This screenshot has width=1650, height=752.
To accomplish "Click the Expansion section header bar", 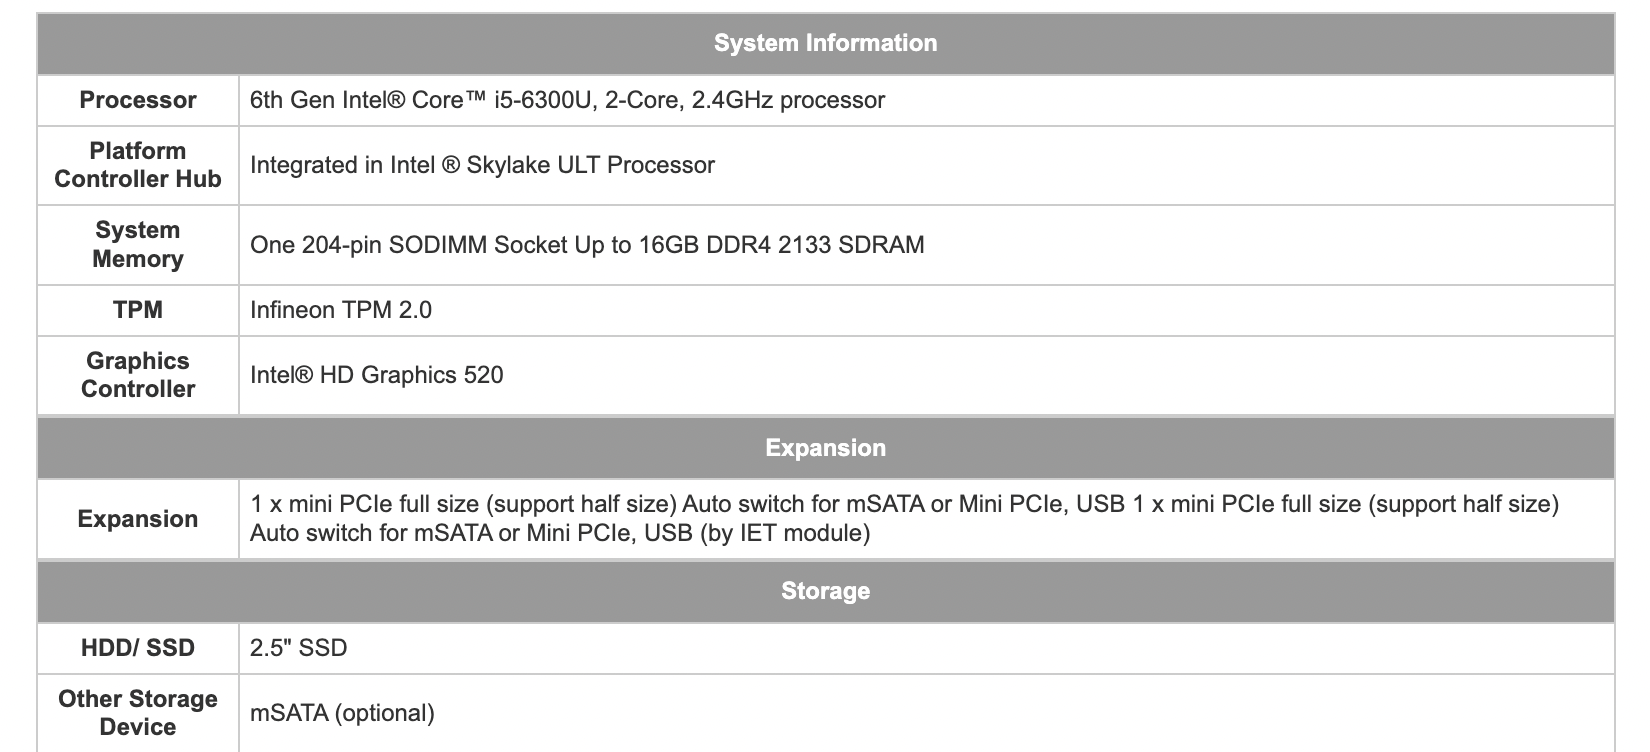I will pyautogui.click(x=825, y=447).
